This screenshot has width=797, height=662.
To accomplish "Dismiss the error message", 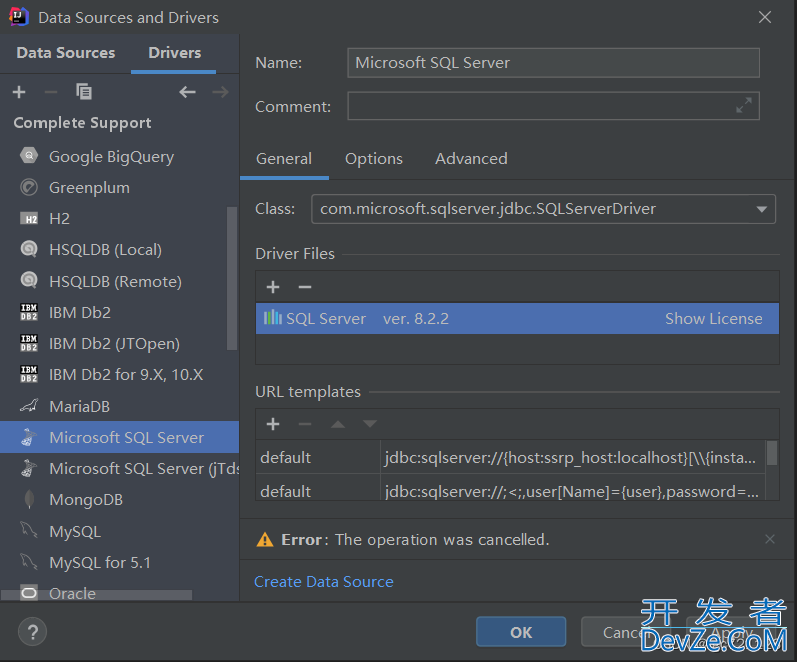I will pyautogui.click(x=770, y=539).
